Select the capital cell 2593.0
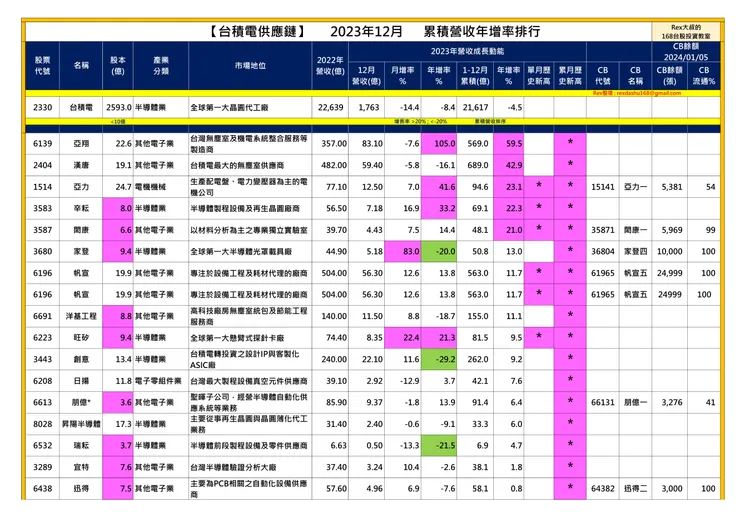The image size is (740, 523). pyautogui.click(x=118, y=108)
